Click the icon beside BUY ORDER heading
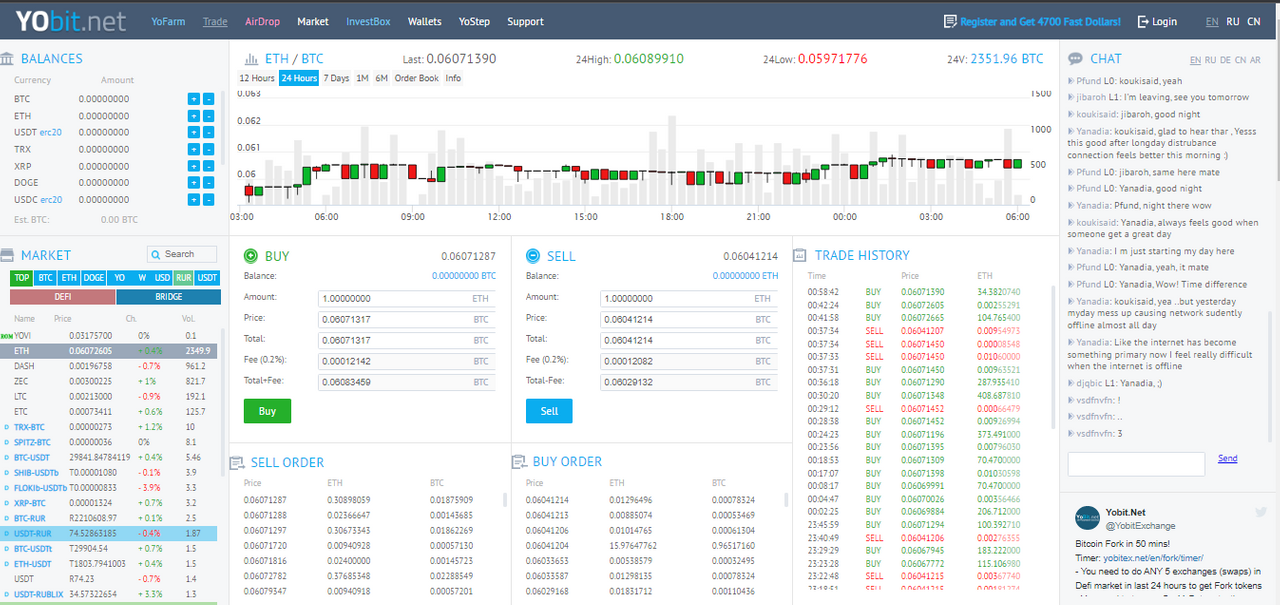 click(519, 462)
